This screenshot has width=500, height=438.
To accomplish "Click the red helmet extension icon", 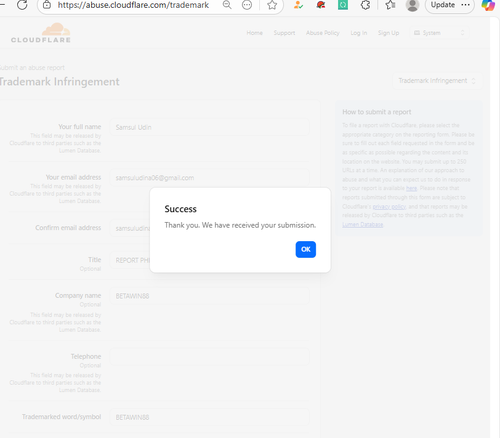I will (321, 5).
